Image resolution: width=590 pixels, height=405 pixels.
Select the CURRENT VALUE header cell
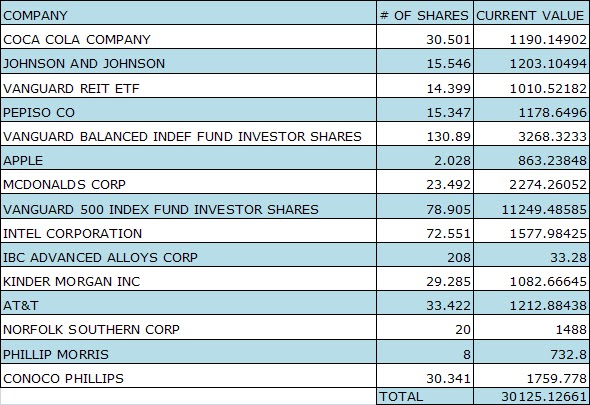[x=531, y=13]
